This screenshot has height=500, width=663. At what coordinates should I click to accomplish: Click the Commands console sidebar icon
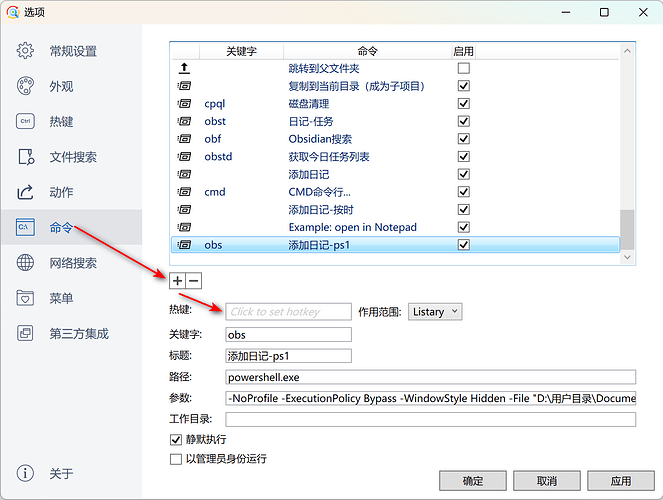click(x=25, y=227)
